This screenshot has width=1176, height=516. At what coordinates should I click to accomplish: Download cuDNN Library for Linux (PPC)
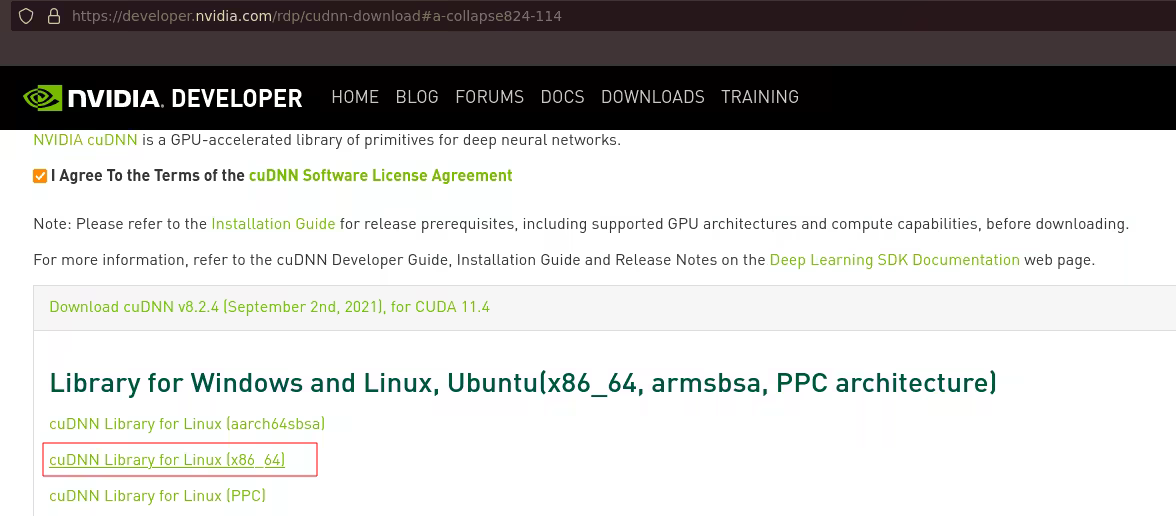click(x=158, y=496)
